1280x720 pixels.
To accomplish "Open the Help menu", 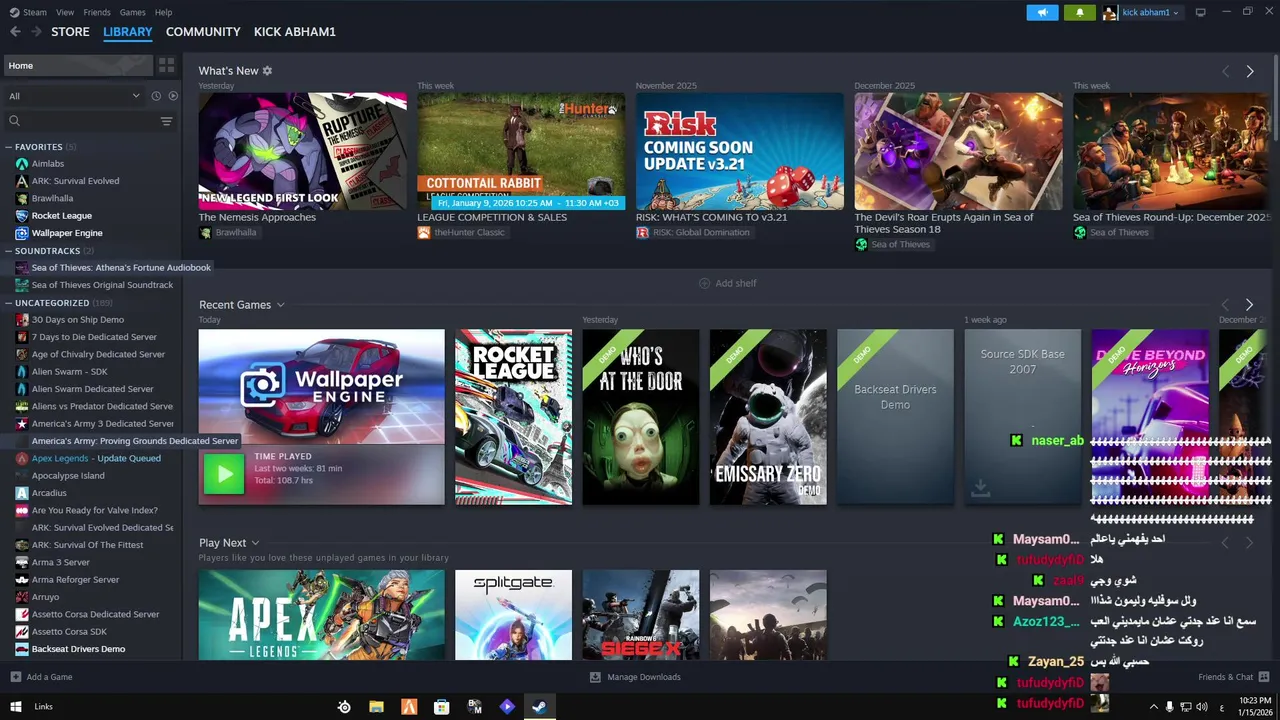I will coord(164,12).
